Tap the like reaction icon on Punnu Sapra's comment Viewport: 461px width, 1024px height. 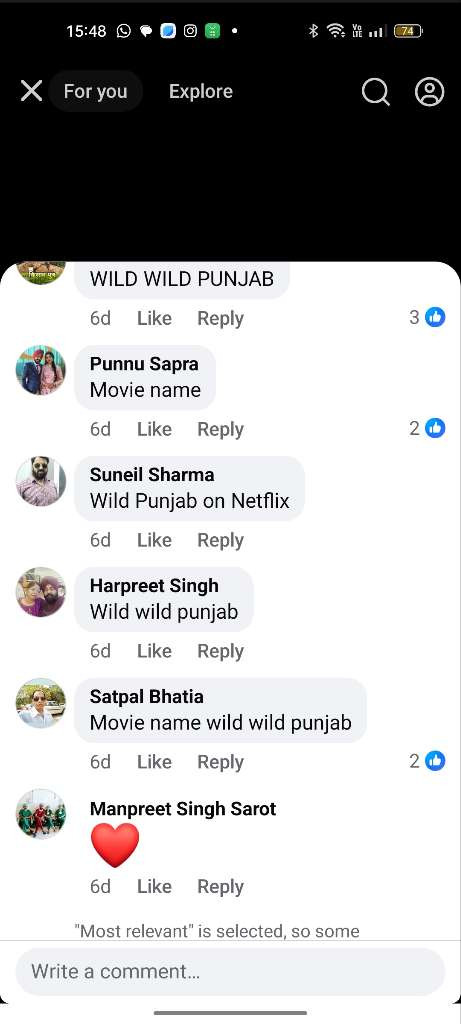click(x=435, y=428)
